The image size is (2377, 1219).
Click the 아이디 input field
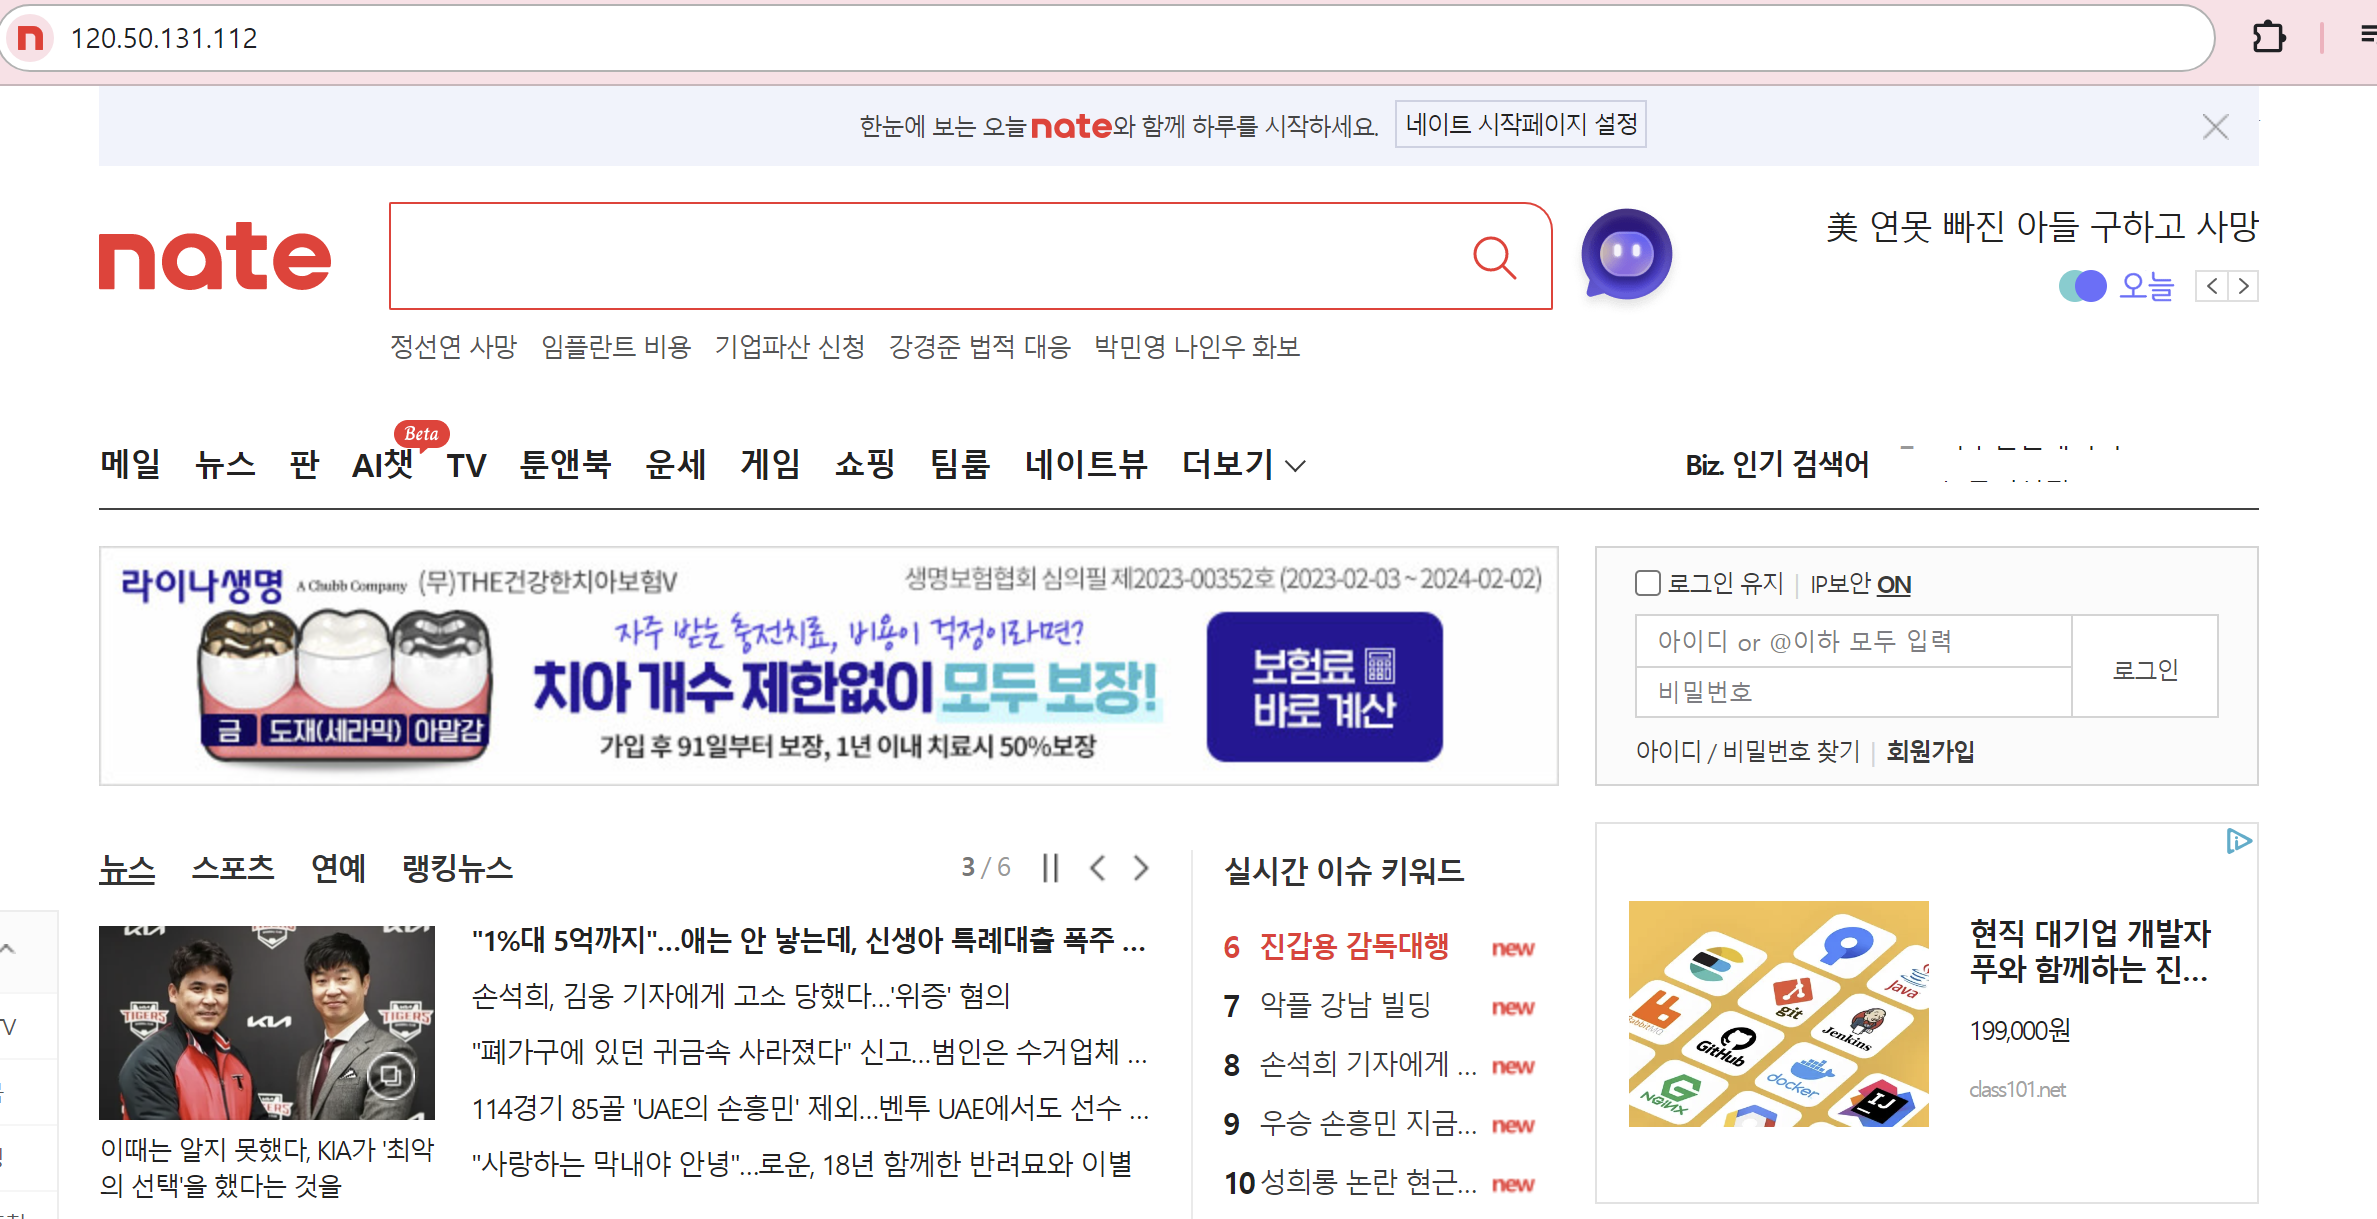click(1852, 641)
